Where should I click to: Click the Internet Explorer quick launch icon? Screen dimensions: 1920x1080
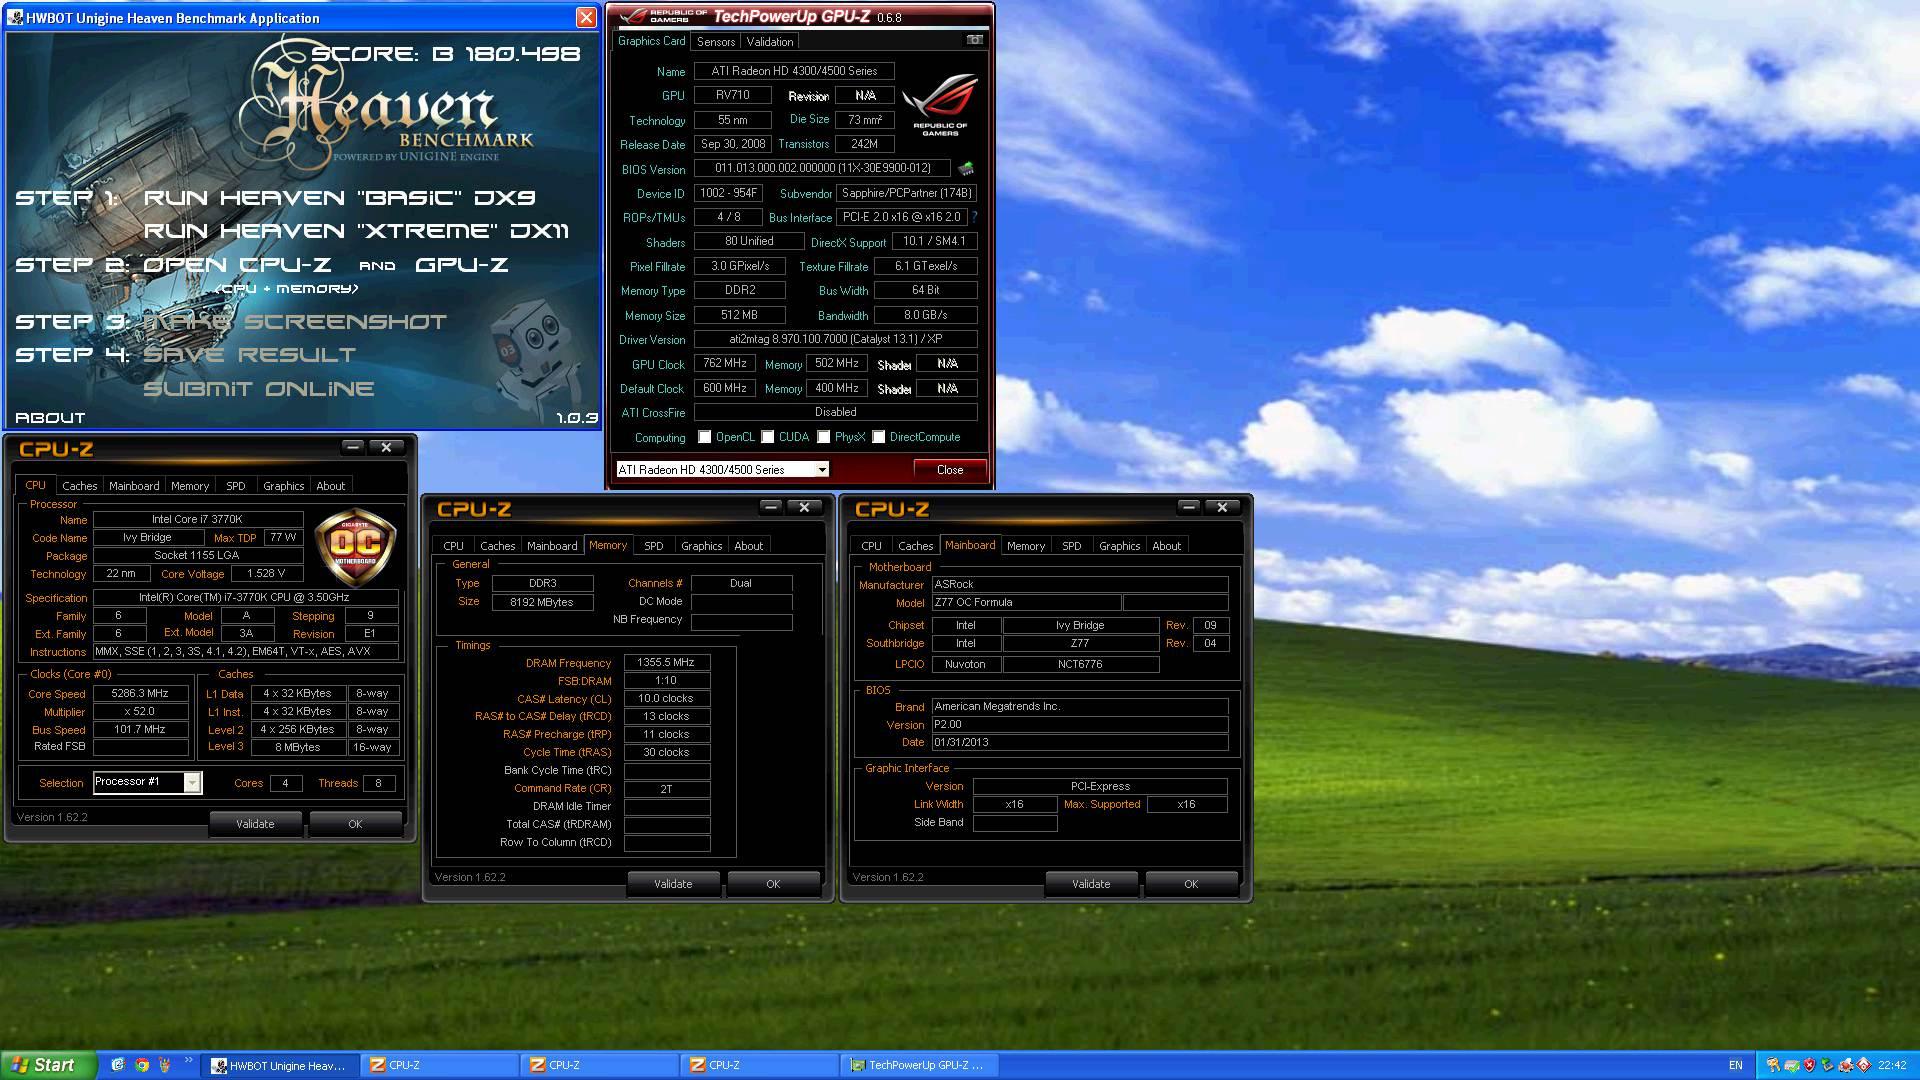point(118,1065)
